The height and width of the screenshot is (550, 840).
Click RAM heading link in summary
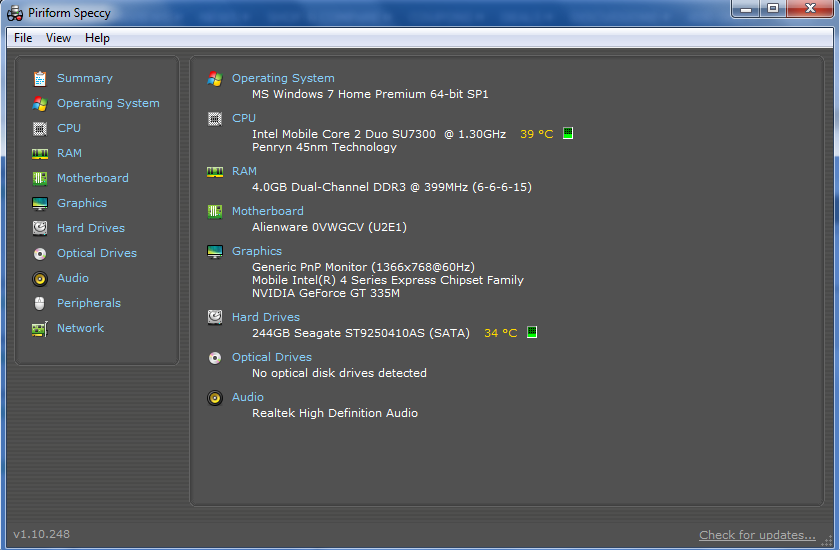[x=244, y=171]
